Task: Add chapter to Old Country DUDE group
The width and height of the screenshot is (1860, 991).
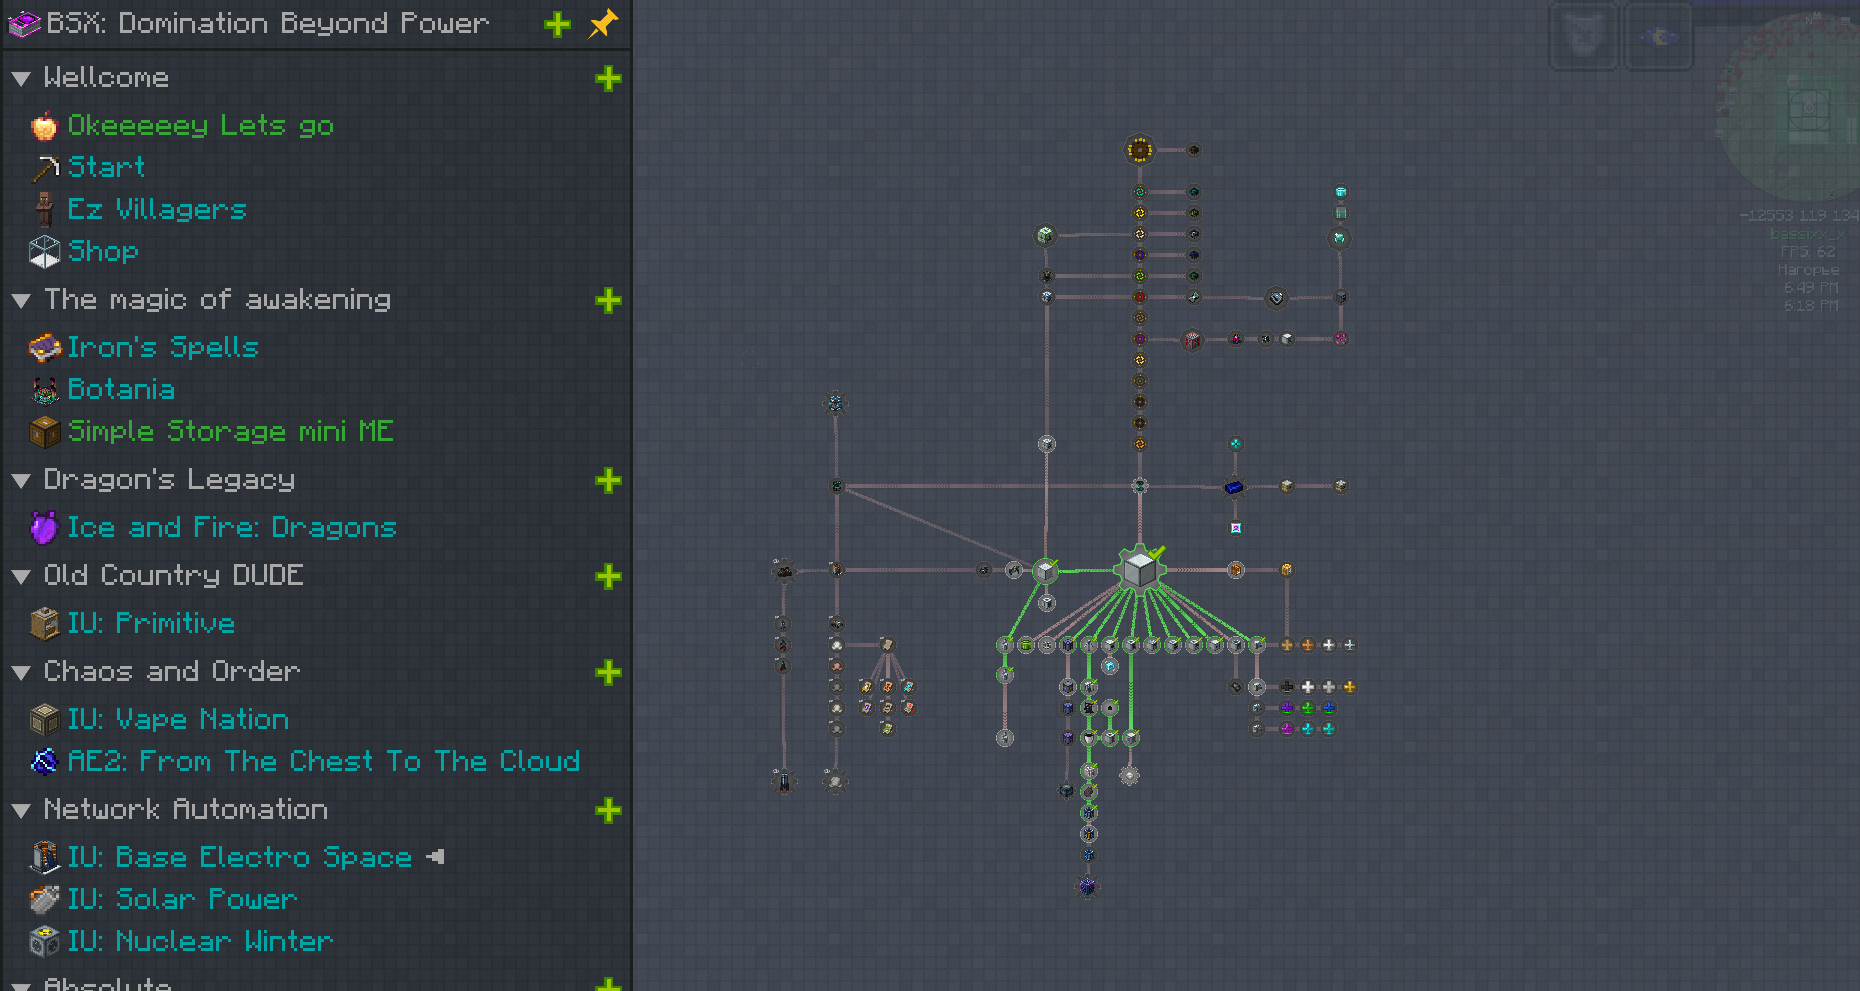Action: (x=608, y=576)
